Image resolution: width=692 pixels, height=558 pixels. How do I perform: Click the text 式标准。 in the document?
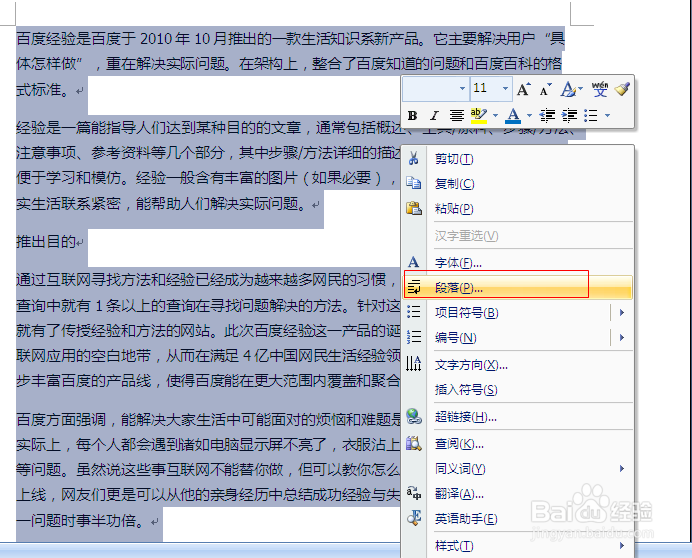pyautogui.click(x=42, y=90)
